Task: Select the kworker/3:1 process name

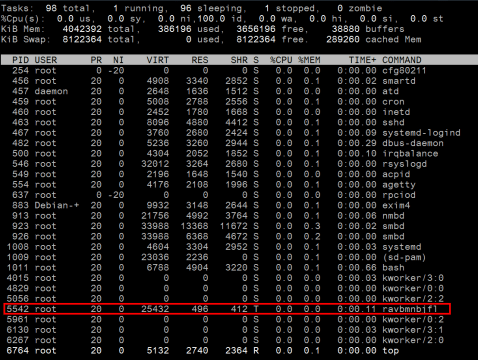Action: pos(413,330)
